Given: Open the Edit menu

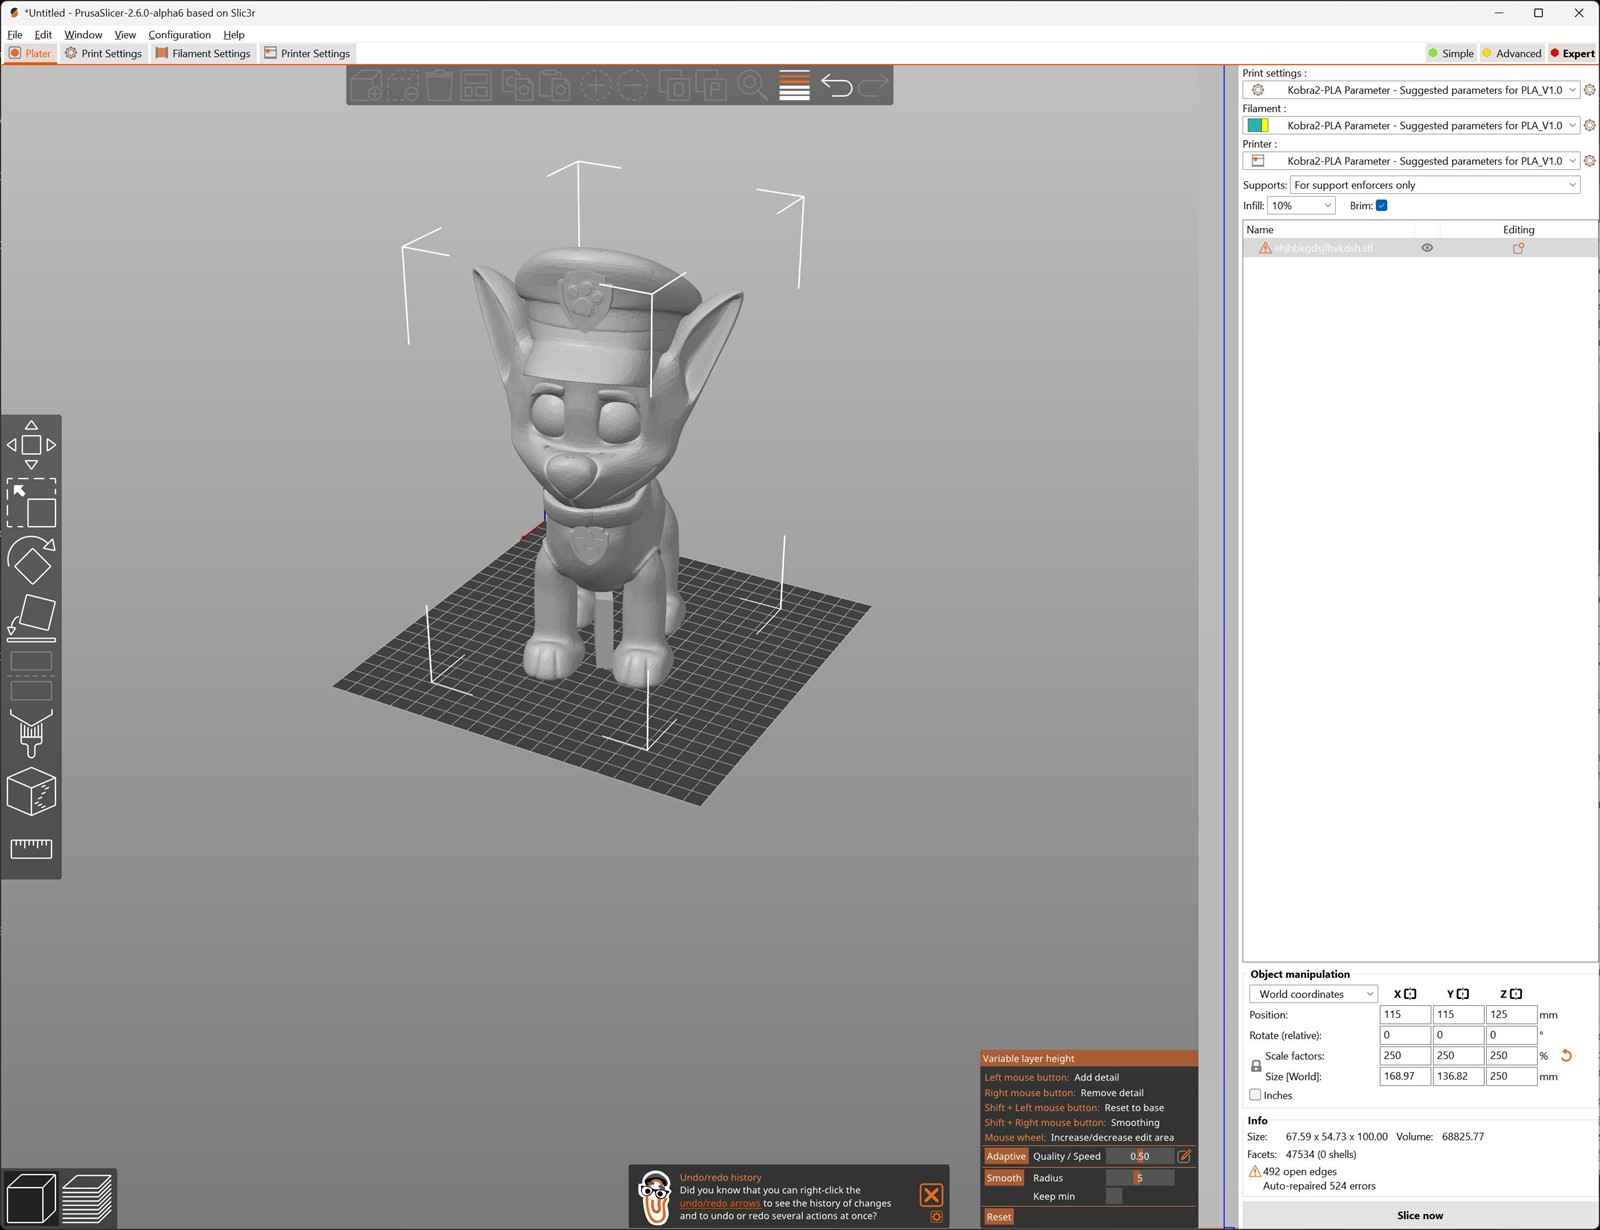Looking at the screenshot, I should pyautogui.click(x=43, y=34).
